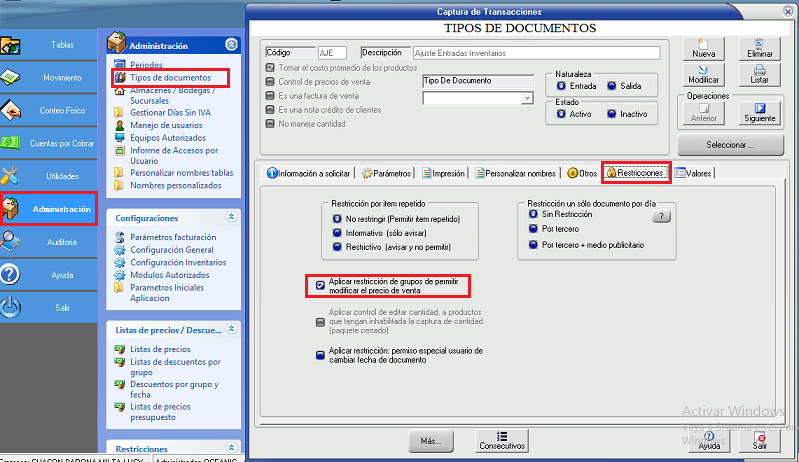The height and width of the screenshot is (462, 799).
Task: Collapse the Configuraciones panel section
Action: (232, 217)
